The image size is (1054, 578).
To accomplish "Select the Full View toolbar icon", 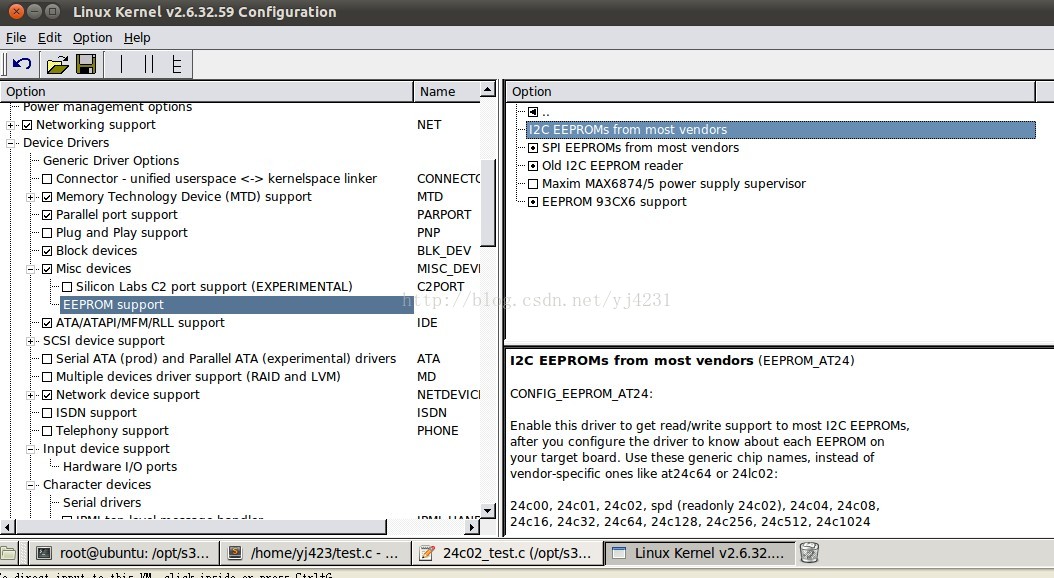I will pyautogui.click(x=177, y=65).
